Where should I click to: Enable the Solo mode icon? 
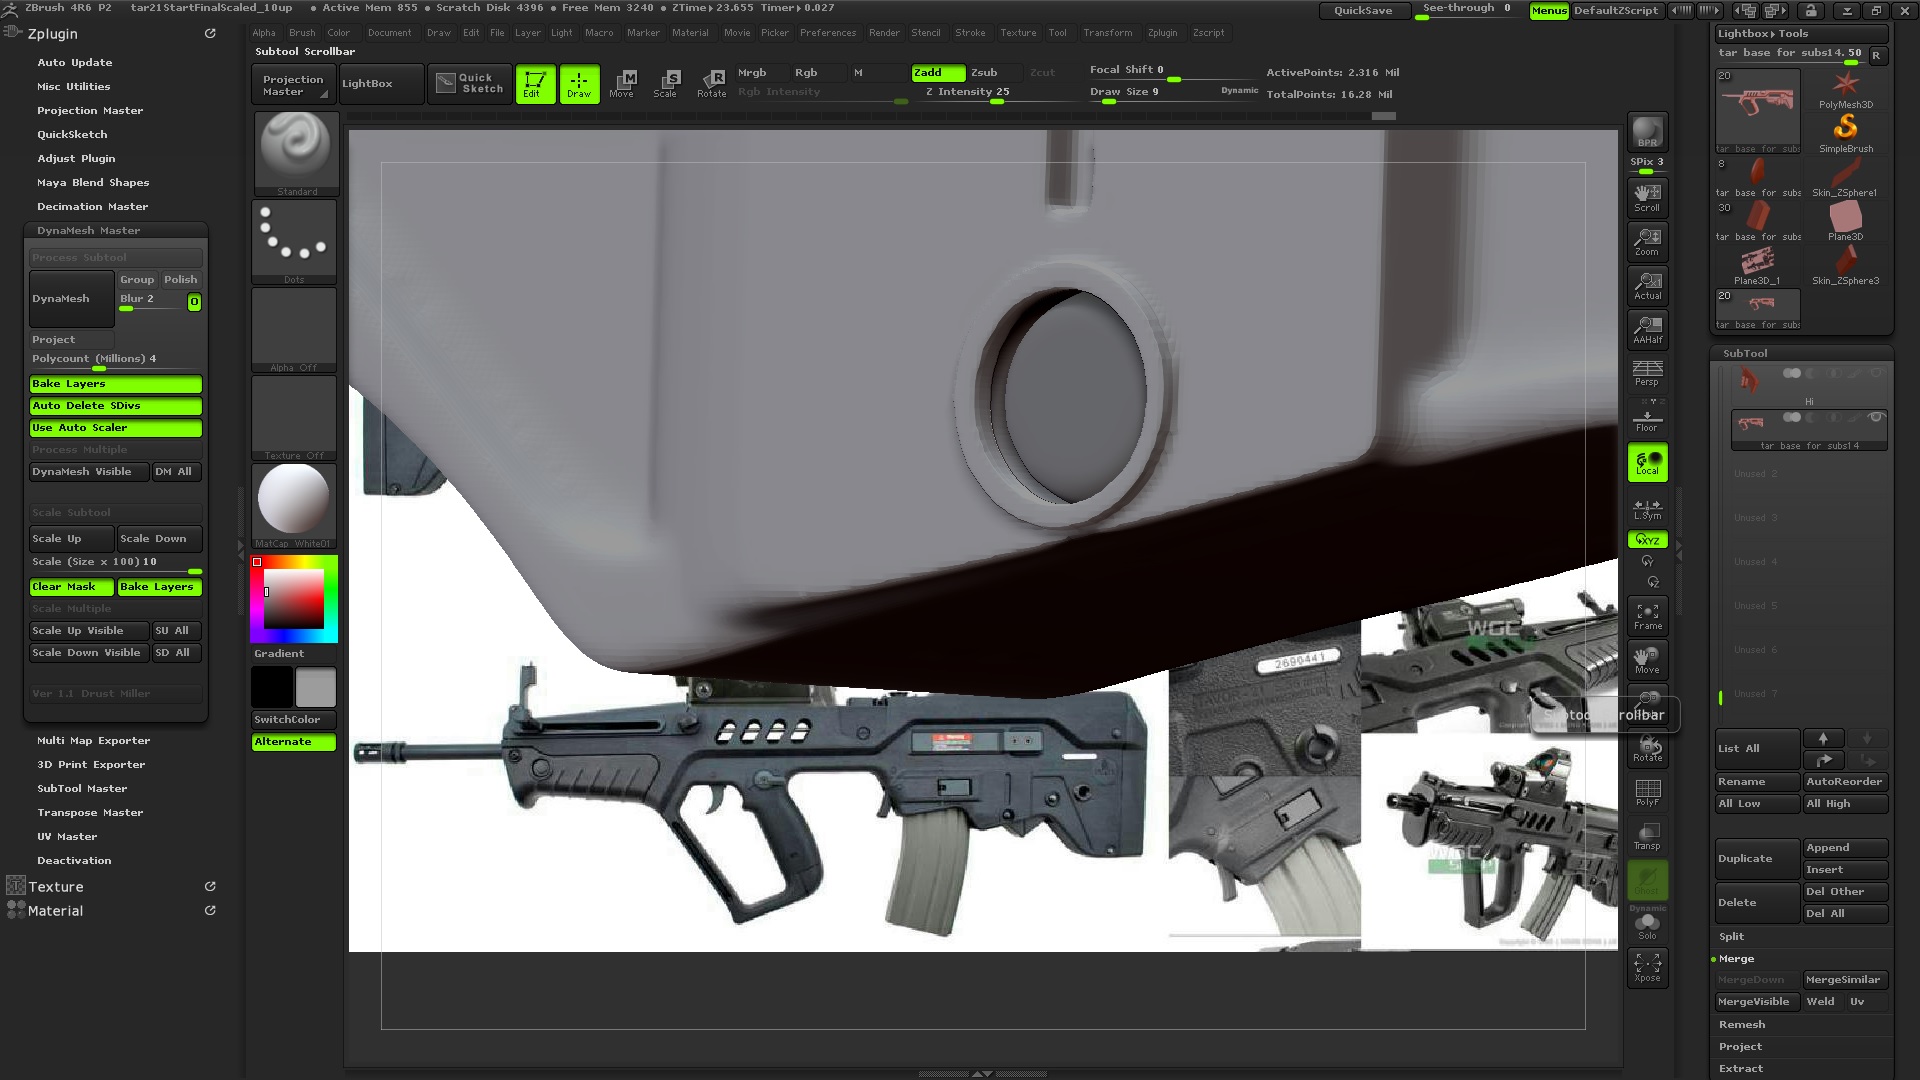click(x=1647, y=926)
